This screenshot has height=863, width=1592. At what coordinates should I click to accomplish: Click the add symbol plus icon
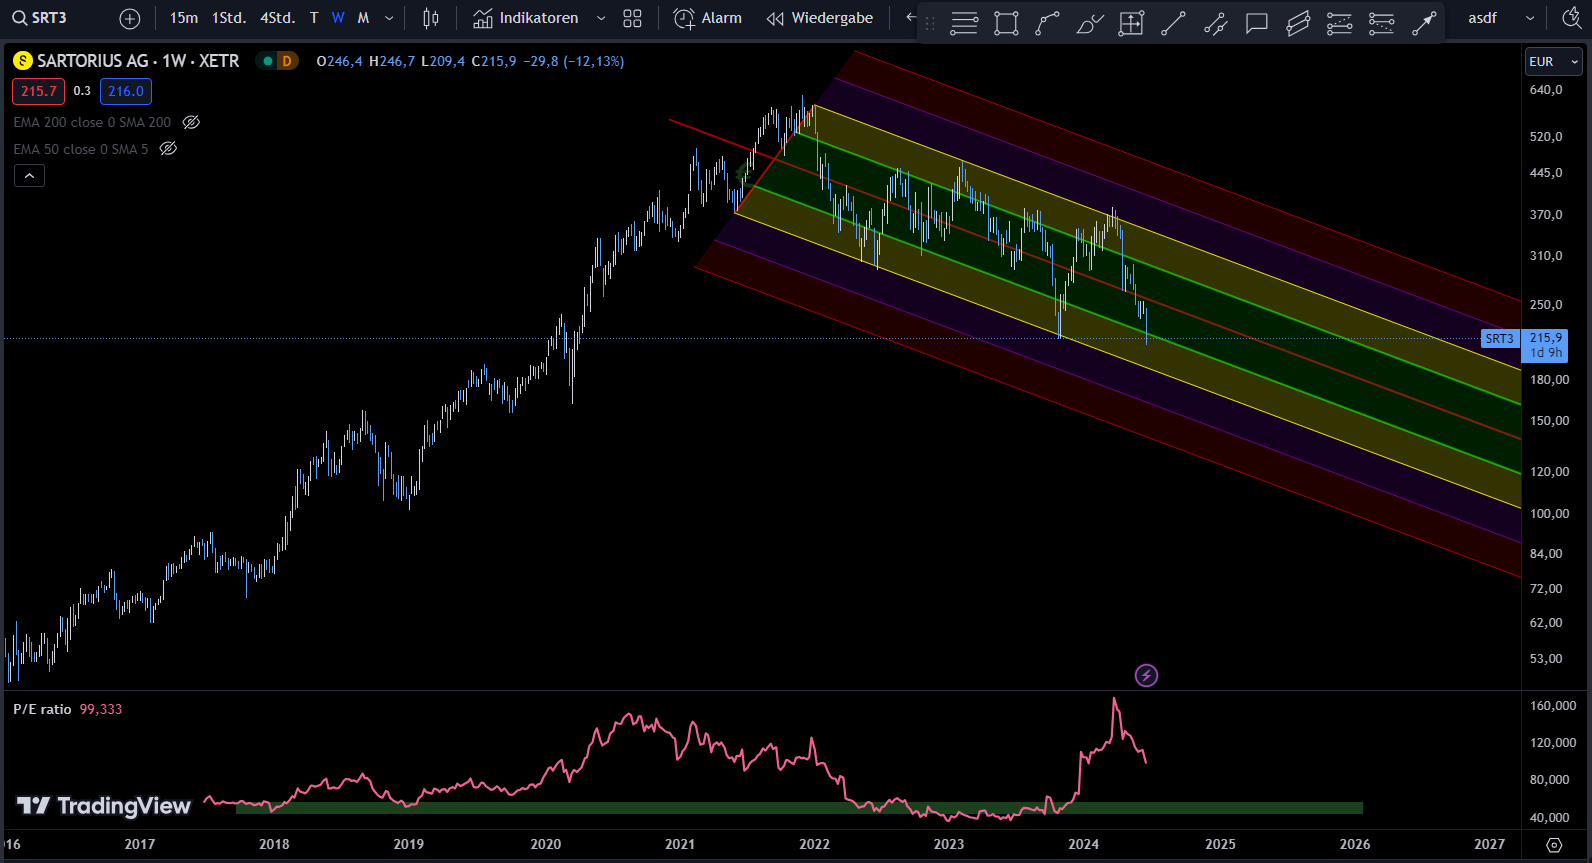[x=130, y=18]
